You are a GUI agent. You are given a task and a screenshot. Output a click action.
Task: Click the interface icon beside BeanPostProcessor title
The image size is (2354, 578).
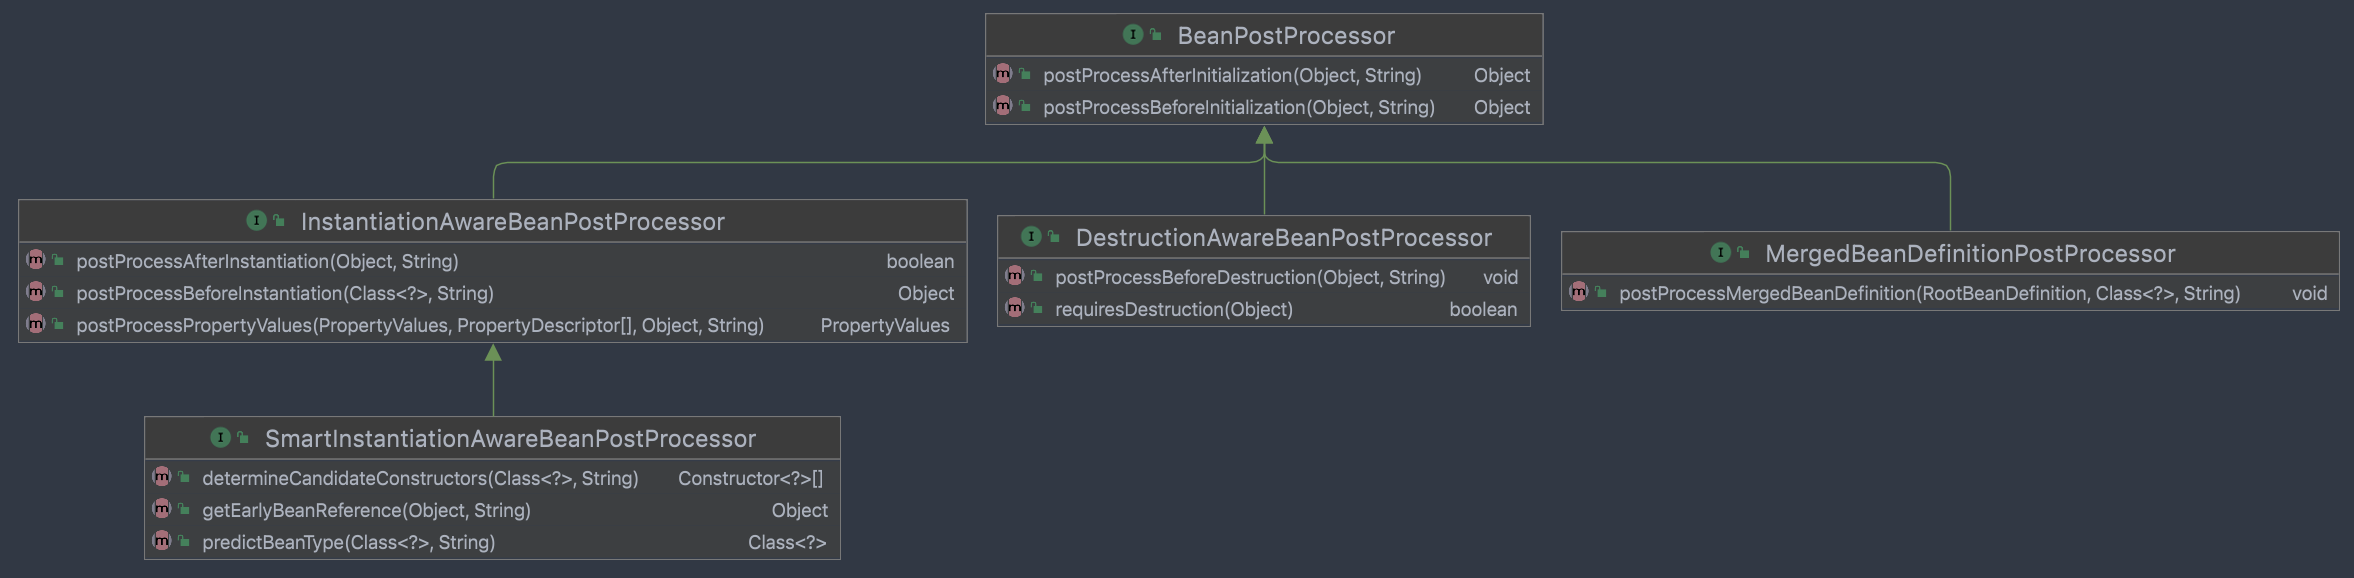point(1132,35)
